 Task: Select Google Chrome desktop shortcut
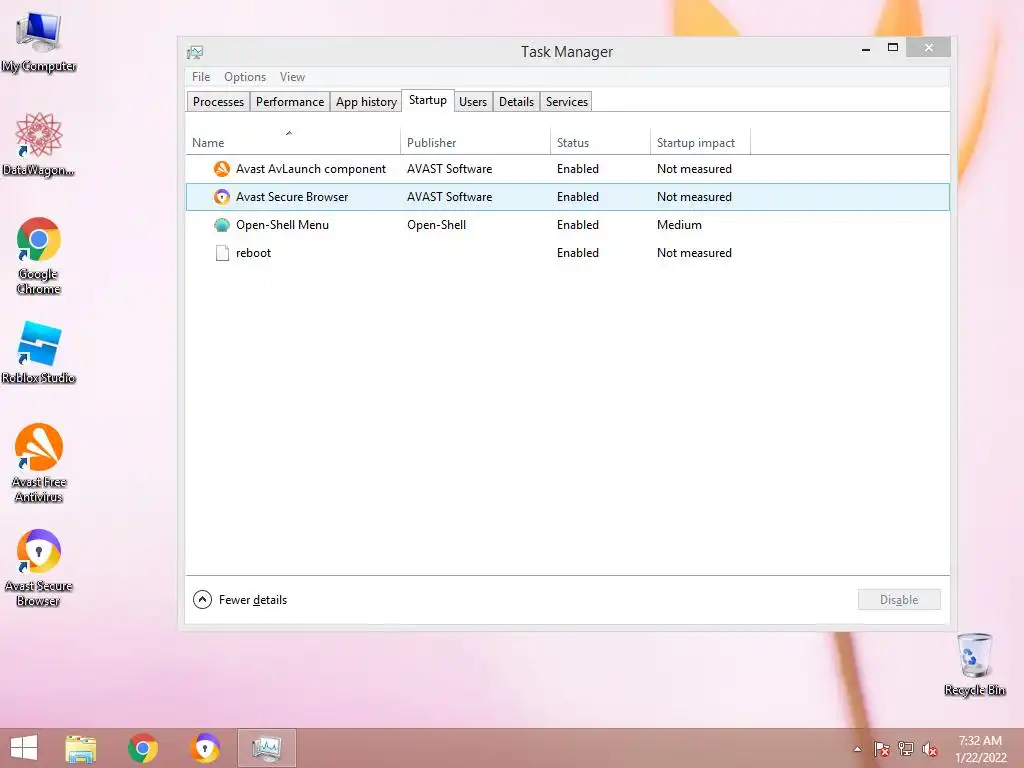point(39,256)
